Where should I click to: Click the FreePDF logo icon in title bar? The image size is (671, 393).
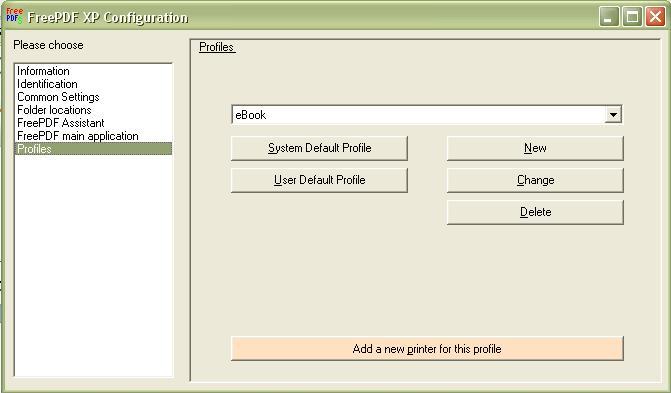coord(14,15)
